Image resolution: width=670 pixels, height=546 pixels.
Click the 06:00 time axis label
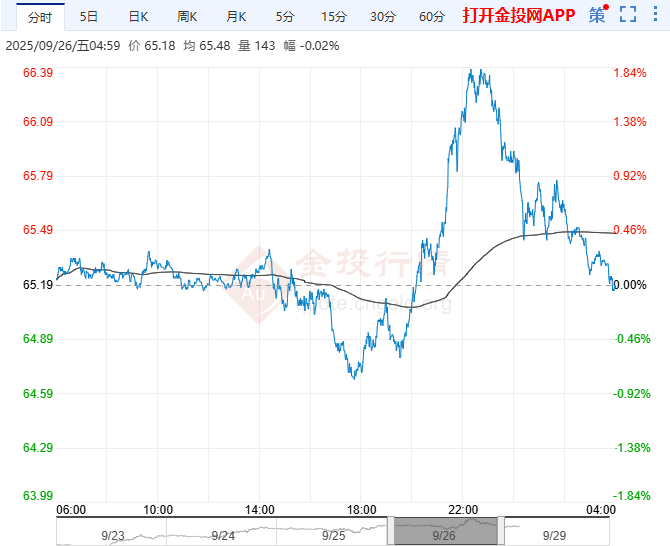tap(71, 510)
